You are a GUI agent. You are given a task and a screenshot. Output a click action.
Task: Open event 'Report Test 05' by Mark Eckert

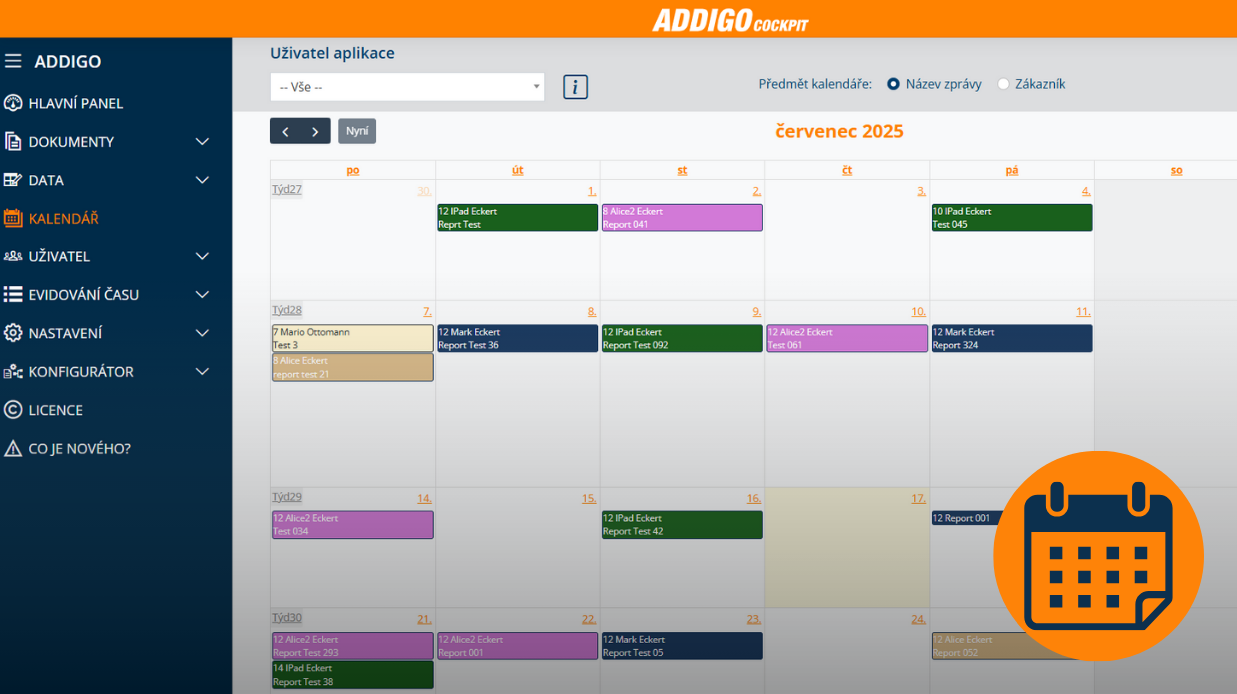click(x=682, y=646)
